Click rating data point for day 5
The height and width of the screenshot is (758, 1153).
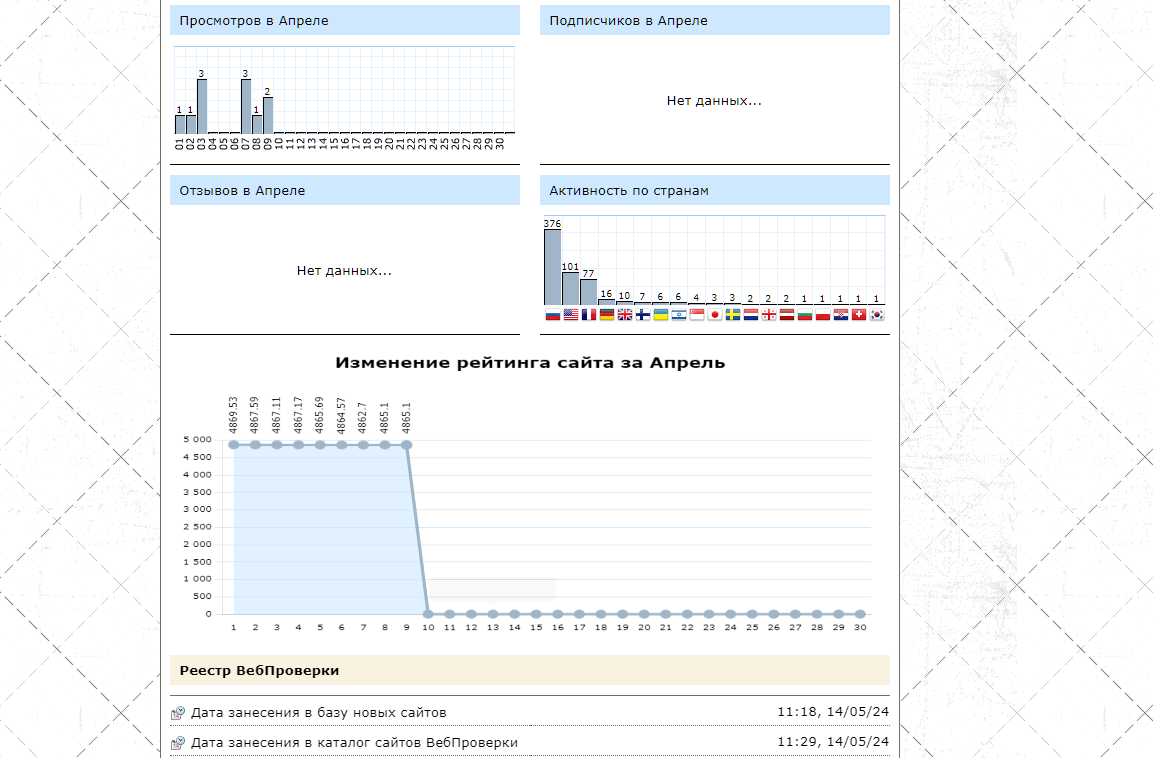[320, 445]
